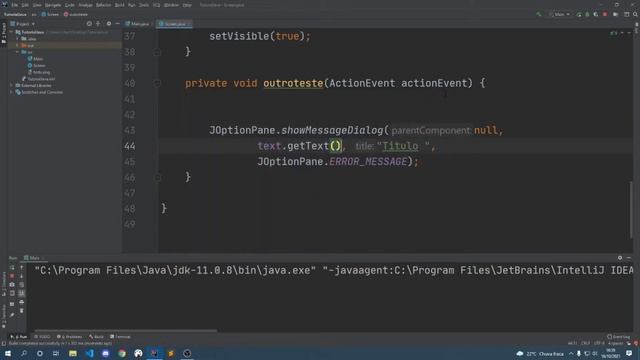Open the Event Log in status bar
640x360 pixels.
619,337
